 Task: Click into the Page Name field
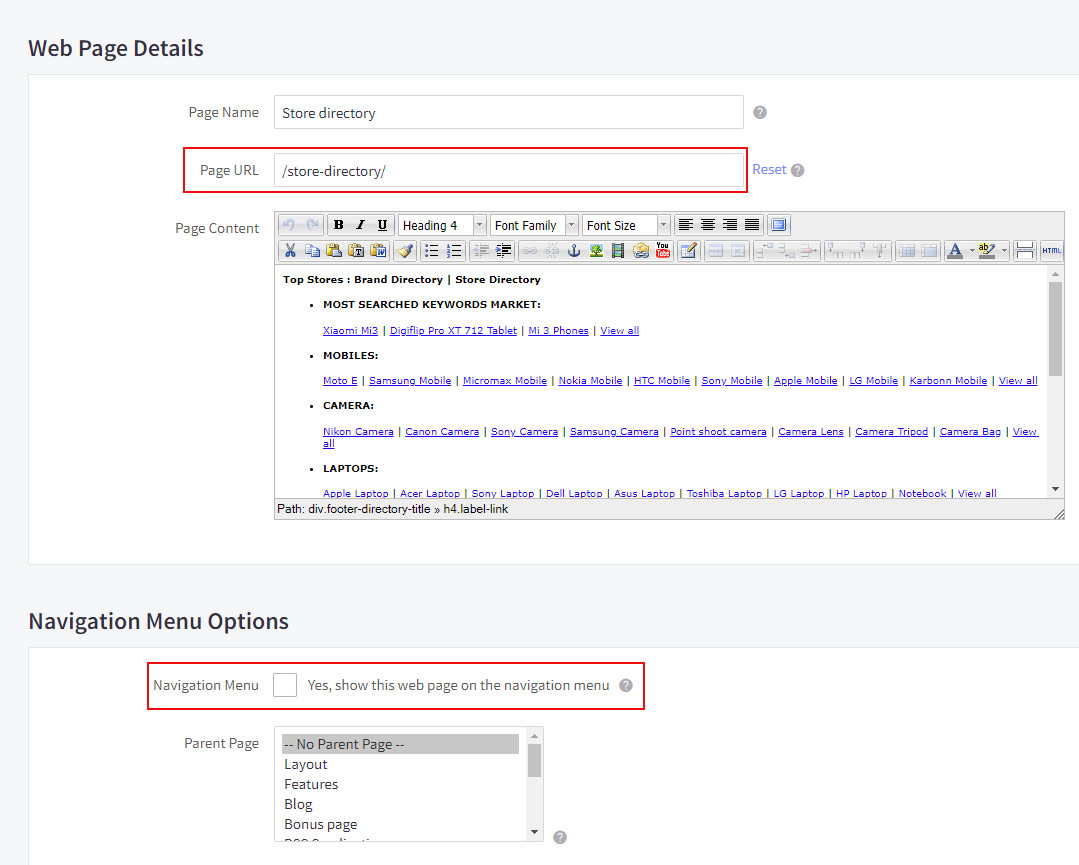(508, 113)
